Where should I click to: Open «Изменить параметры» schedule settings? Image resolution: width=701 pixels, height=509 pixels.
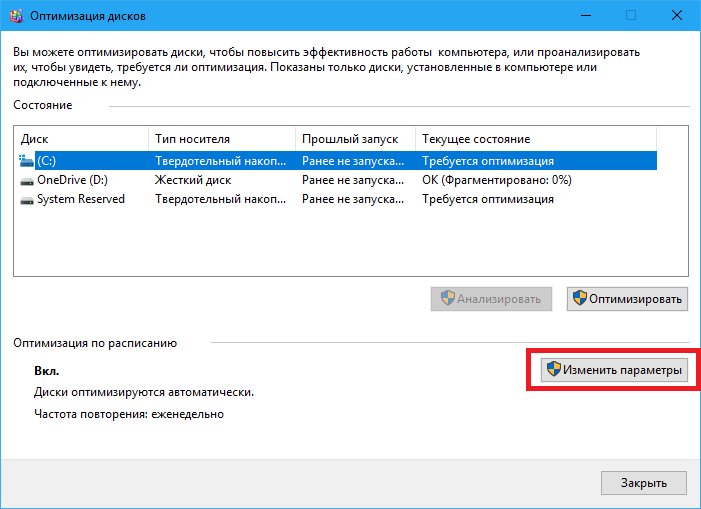(x=614, y=370)
